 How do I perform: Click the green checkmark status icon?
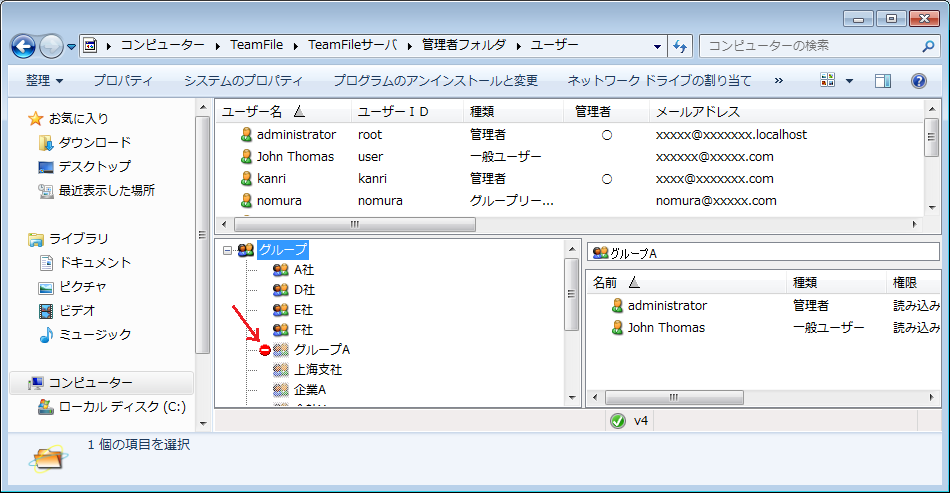(x=617, y=421)
